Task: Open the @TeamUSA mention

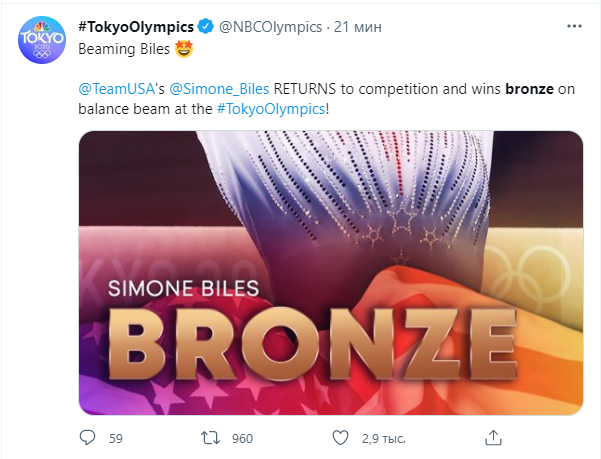Action: coord(110,90)
